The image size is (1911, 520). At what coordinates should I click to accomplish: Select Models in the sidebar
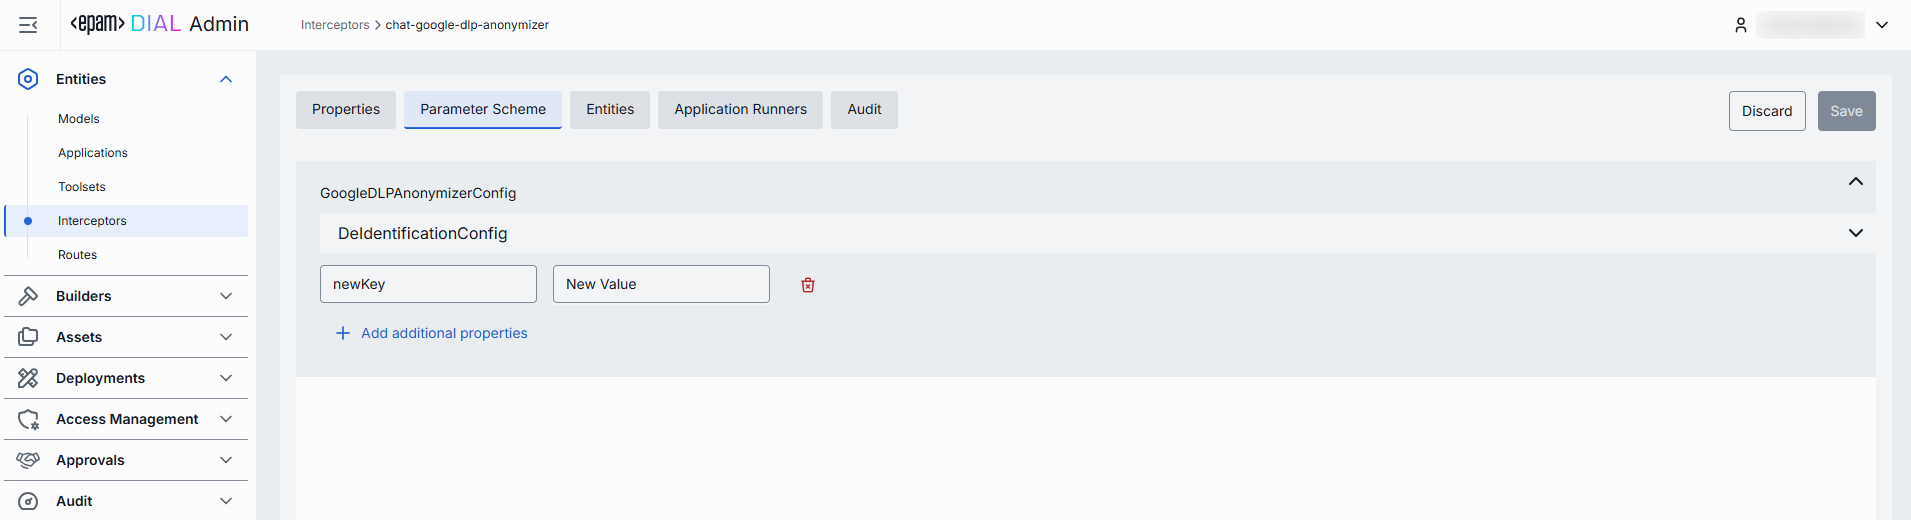tap(79, 119)
